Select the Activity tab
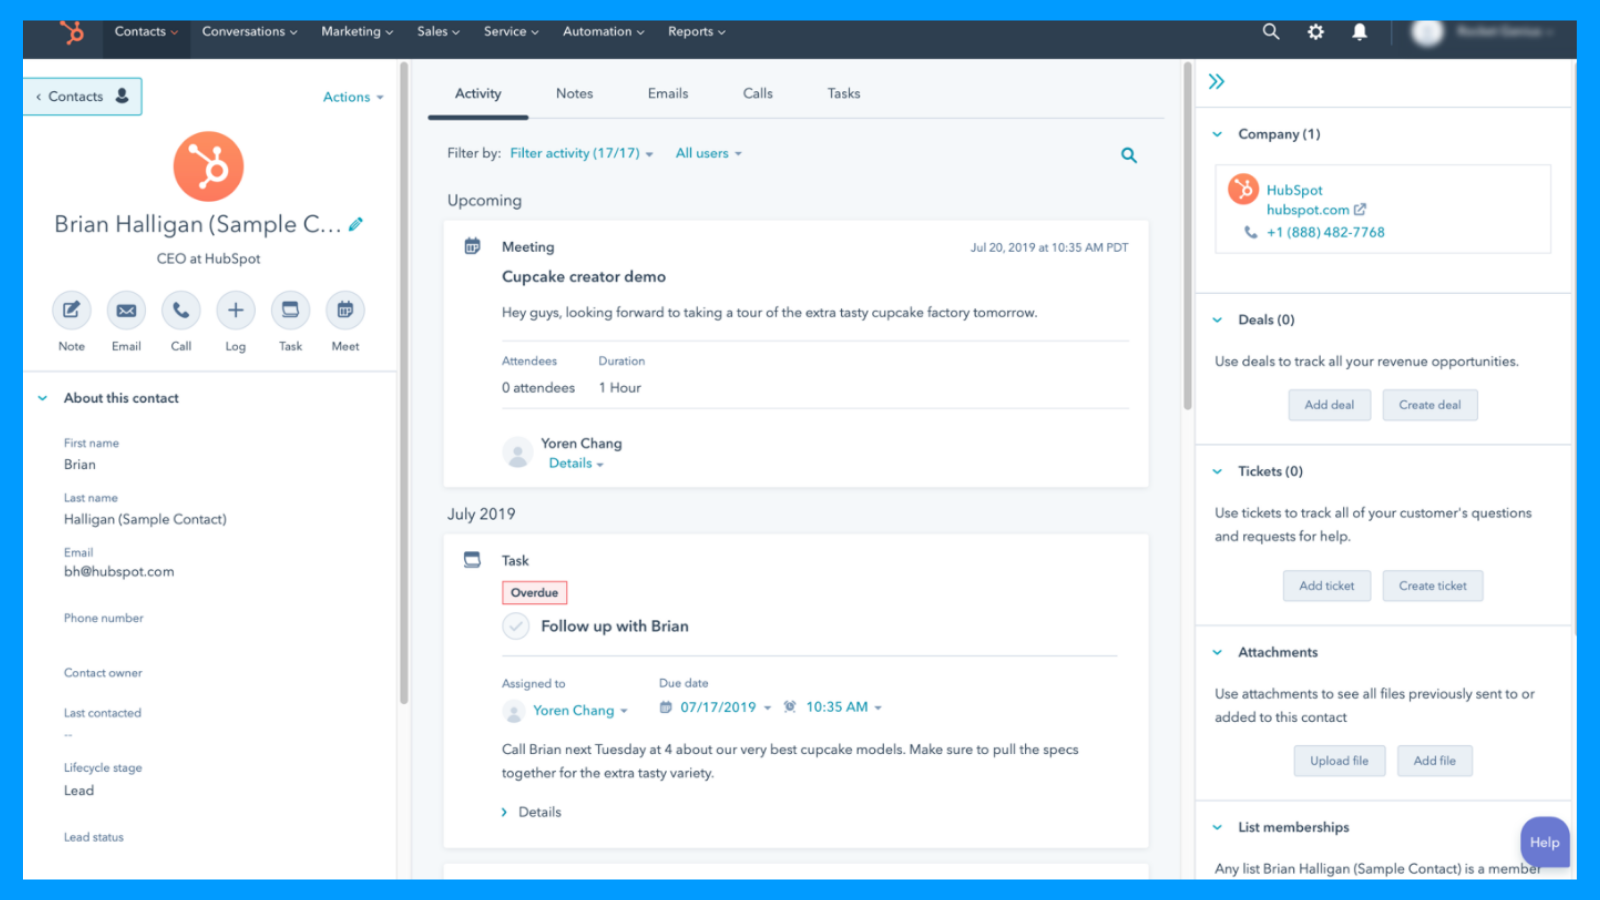The height and width of the screenshot is (900, 1600). (478, 93)
